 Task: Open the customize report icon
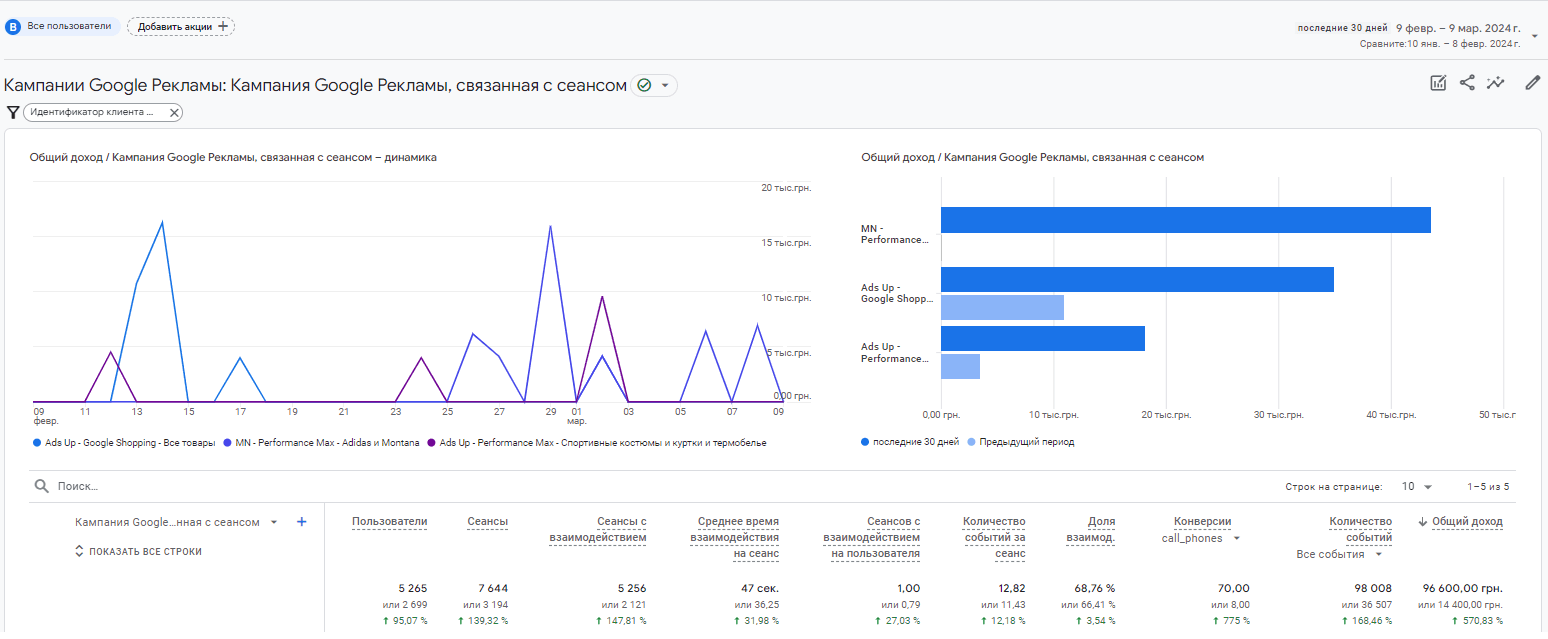tap(1438, 84)
